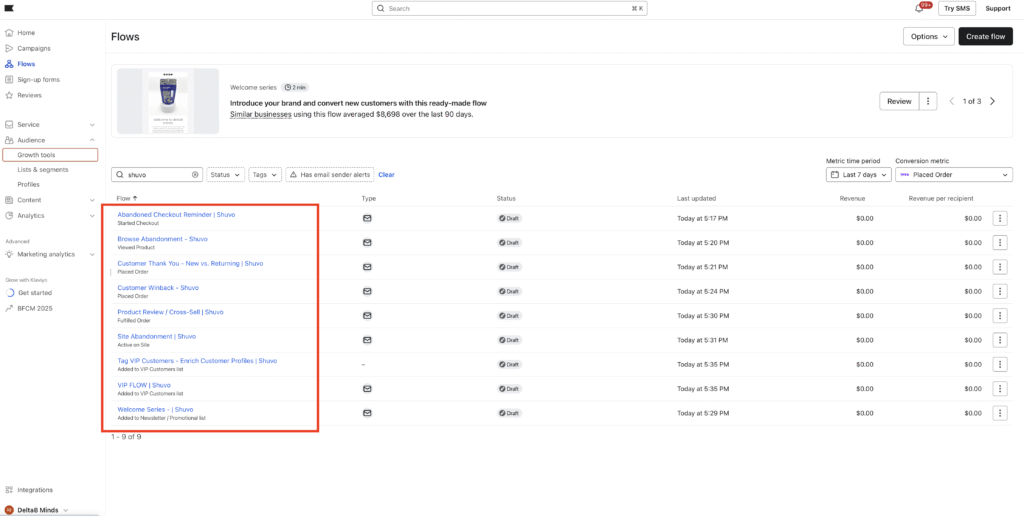Open three-dot menu for Abandoned Checkout Reminder row
The image size is (1024, 516).
pos(1000,218)
